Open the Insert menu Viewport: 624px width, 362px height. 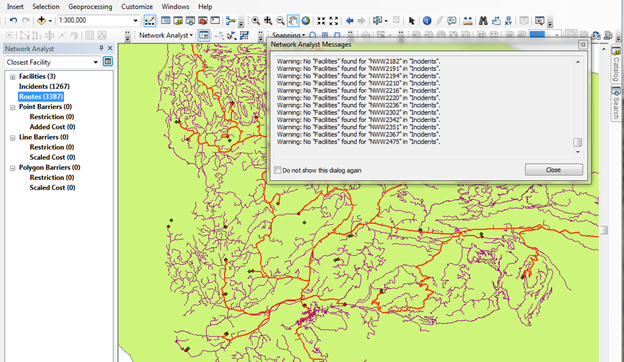tap(15, 7)
